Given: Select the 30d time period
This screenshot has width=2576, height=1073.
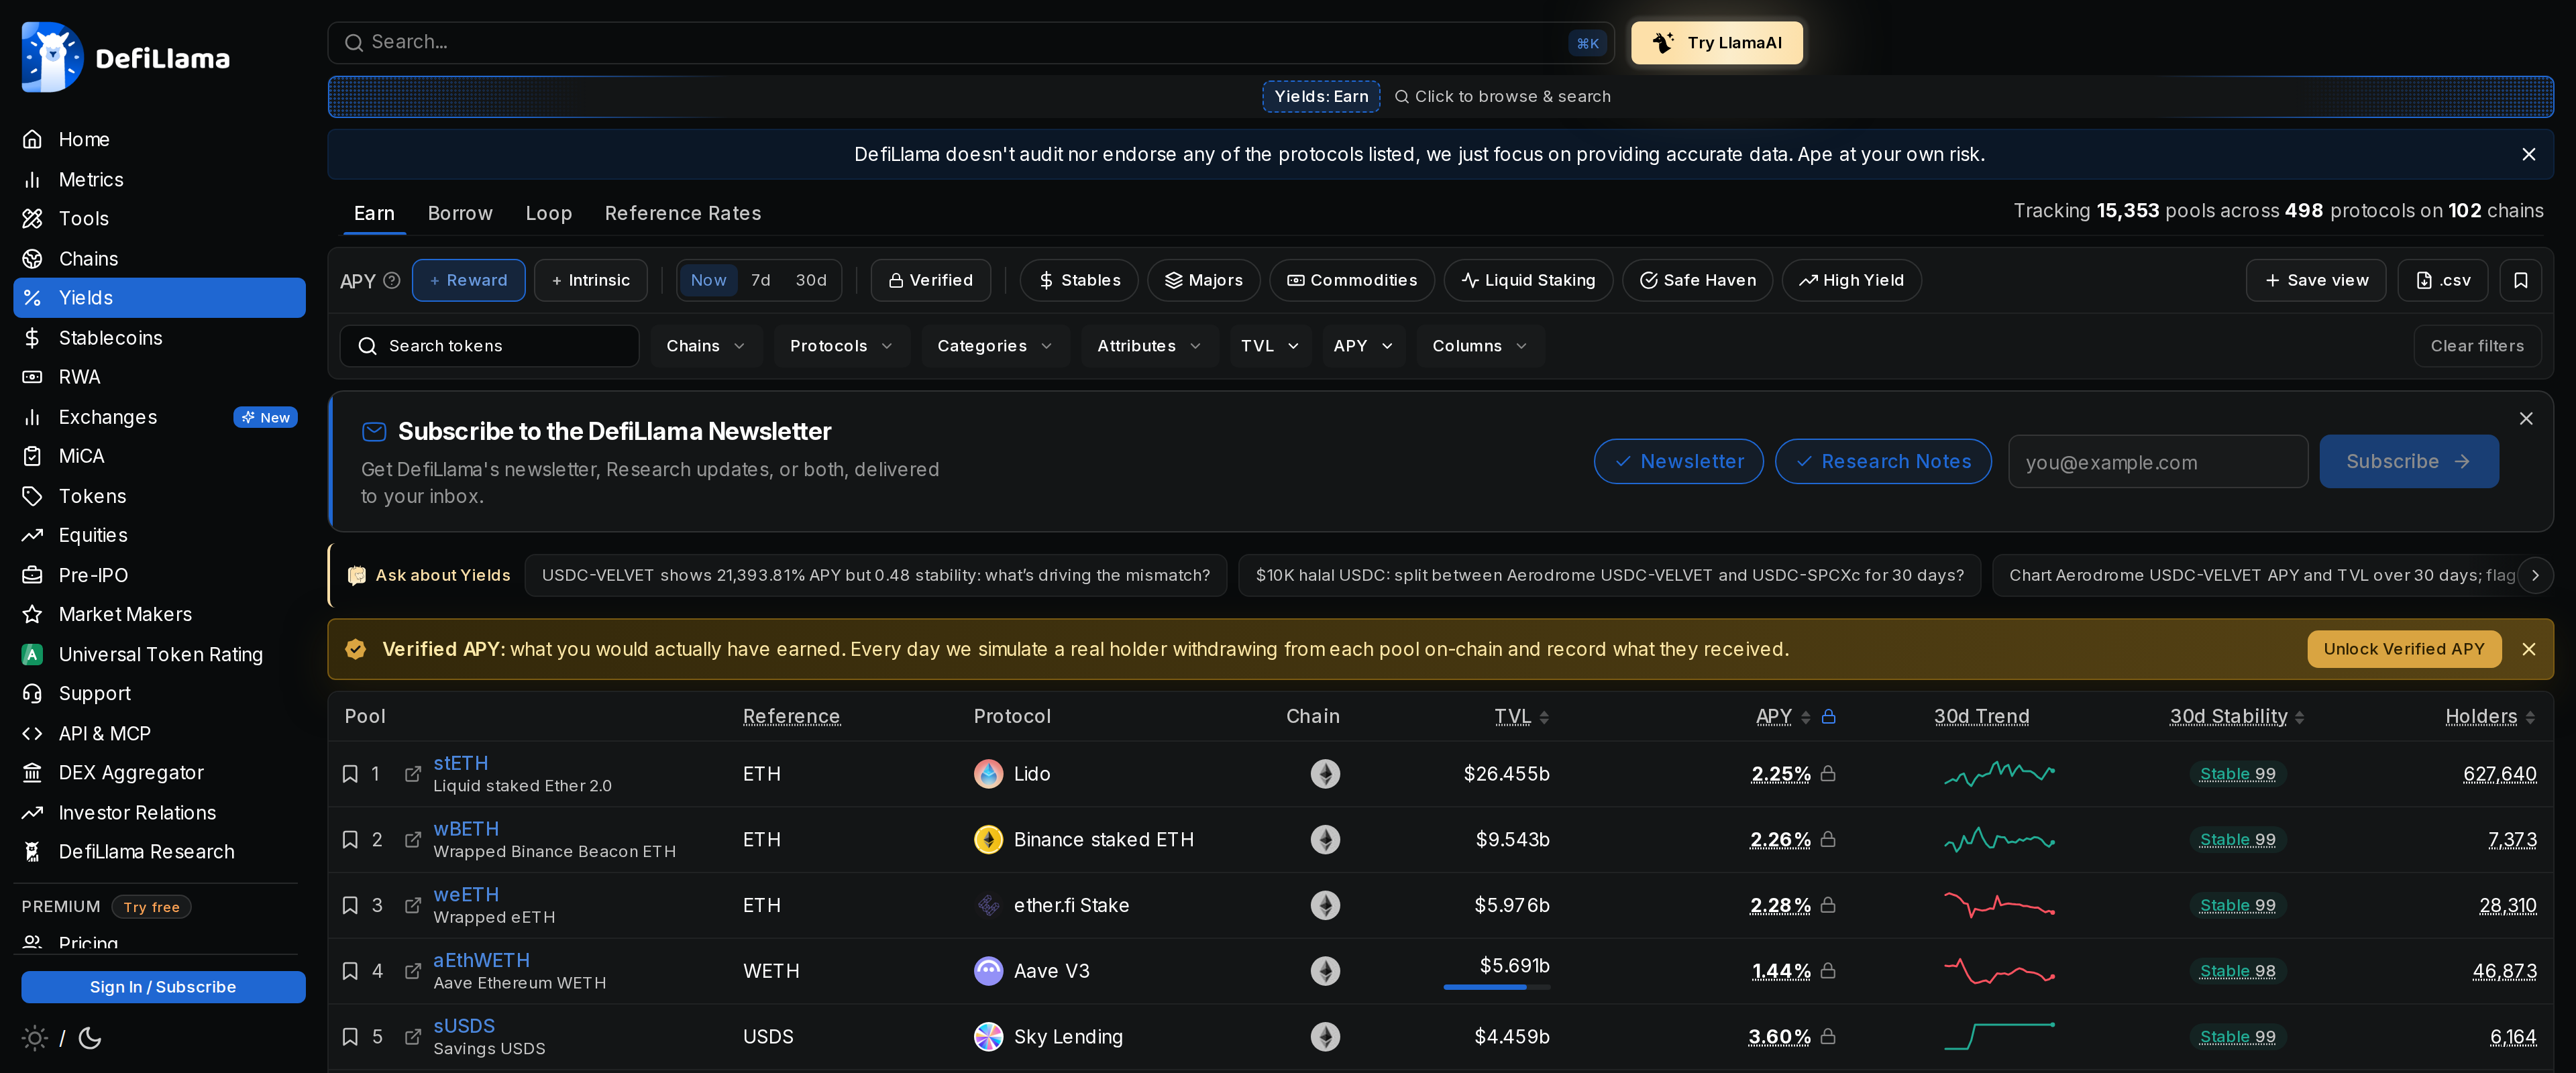Looking at the screenshot, I should coord(810,281).
